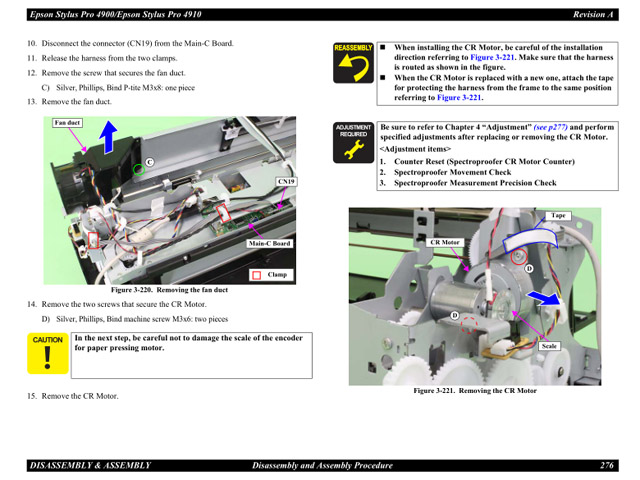The image size is (640, 480).
Task: Open the 'see p277' adjustment link
Action: 555,128
